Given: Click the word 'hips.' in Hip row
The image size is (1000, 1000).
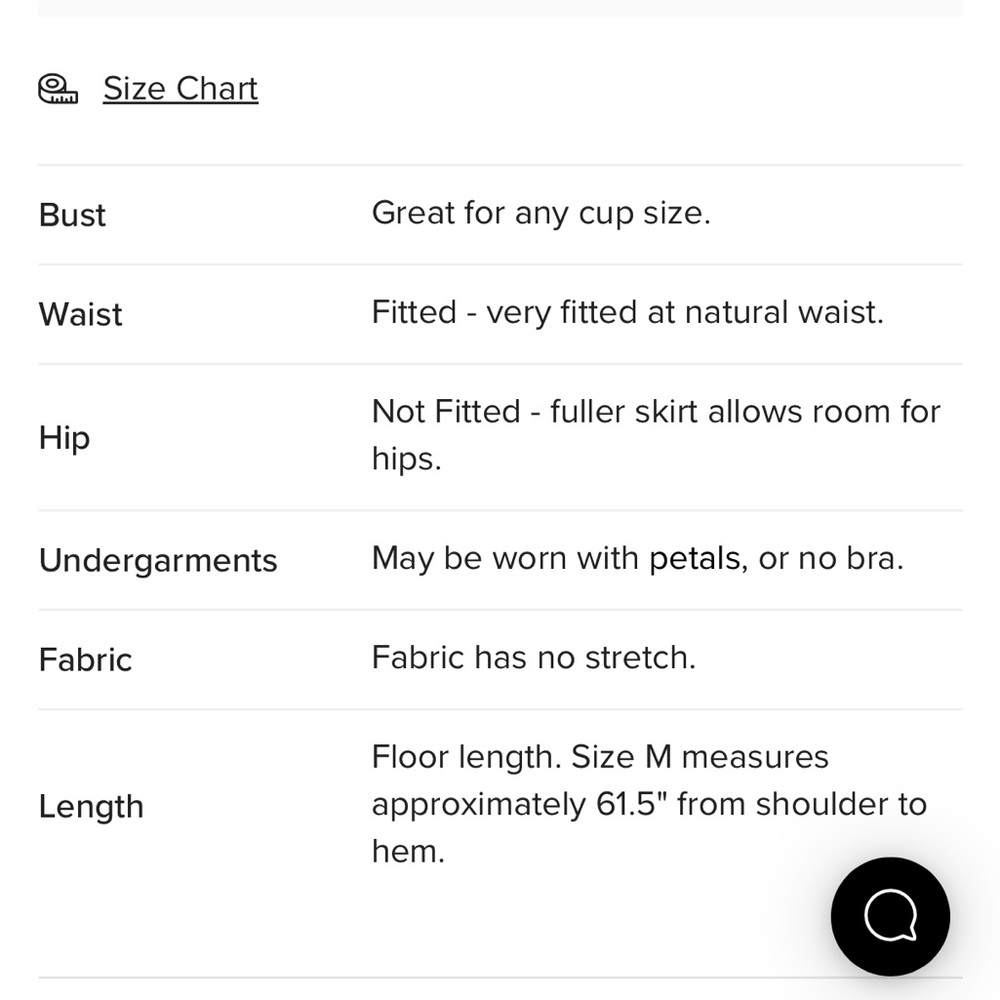Looking at the screenshot, I should click(407, 459).
